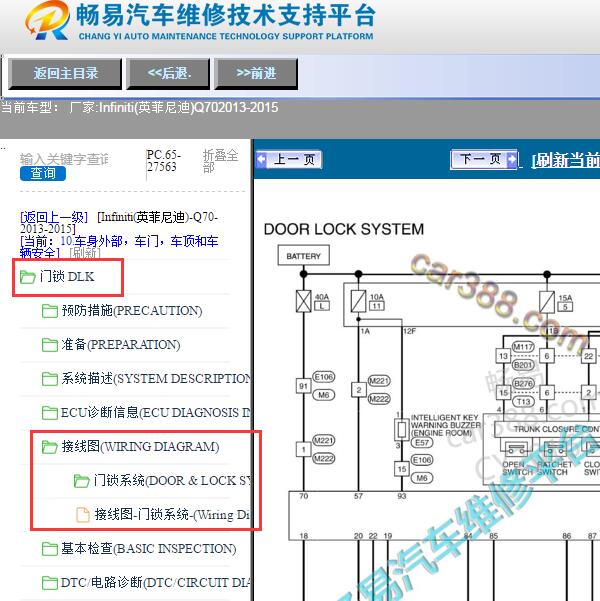Collapse the 接线图(WIRING DIAGRAM) open-folder icon

click(x=50, y=447)
